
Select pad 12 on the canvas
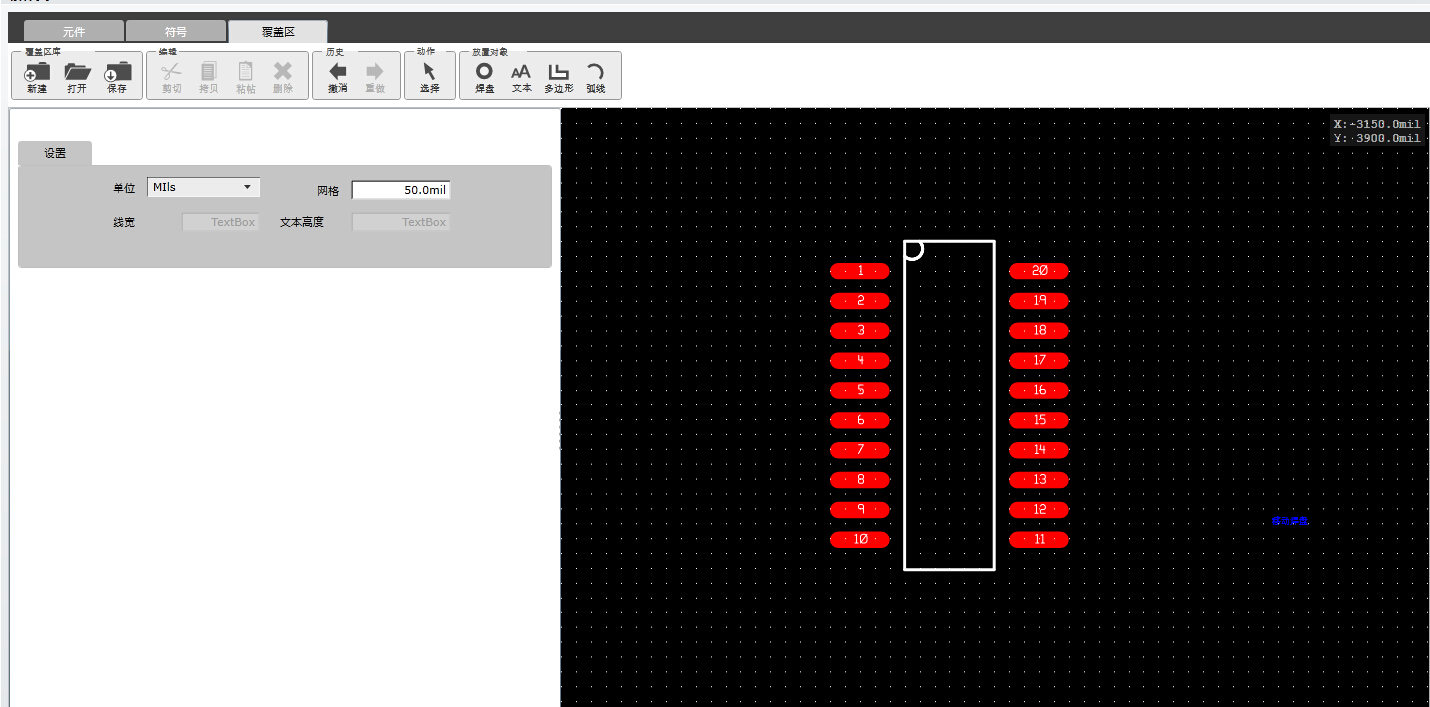tap(1039, 510)
